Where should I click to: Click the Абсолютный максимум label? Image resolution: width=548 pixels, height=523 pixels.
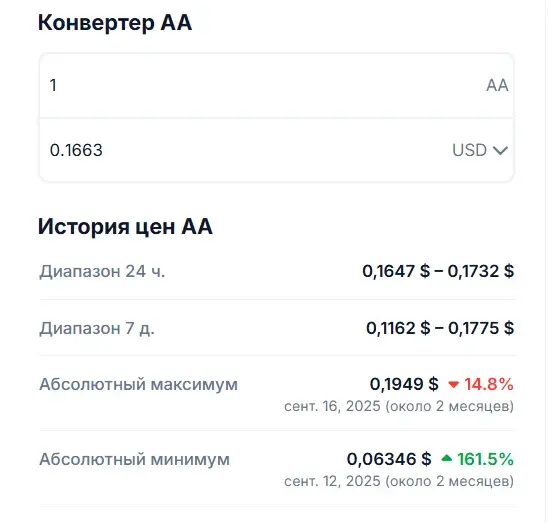(138, 384)
